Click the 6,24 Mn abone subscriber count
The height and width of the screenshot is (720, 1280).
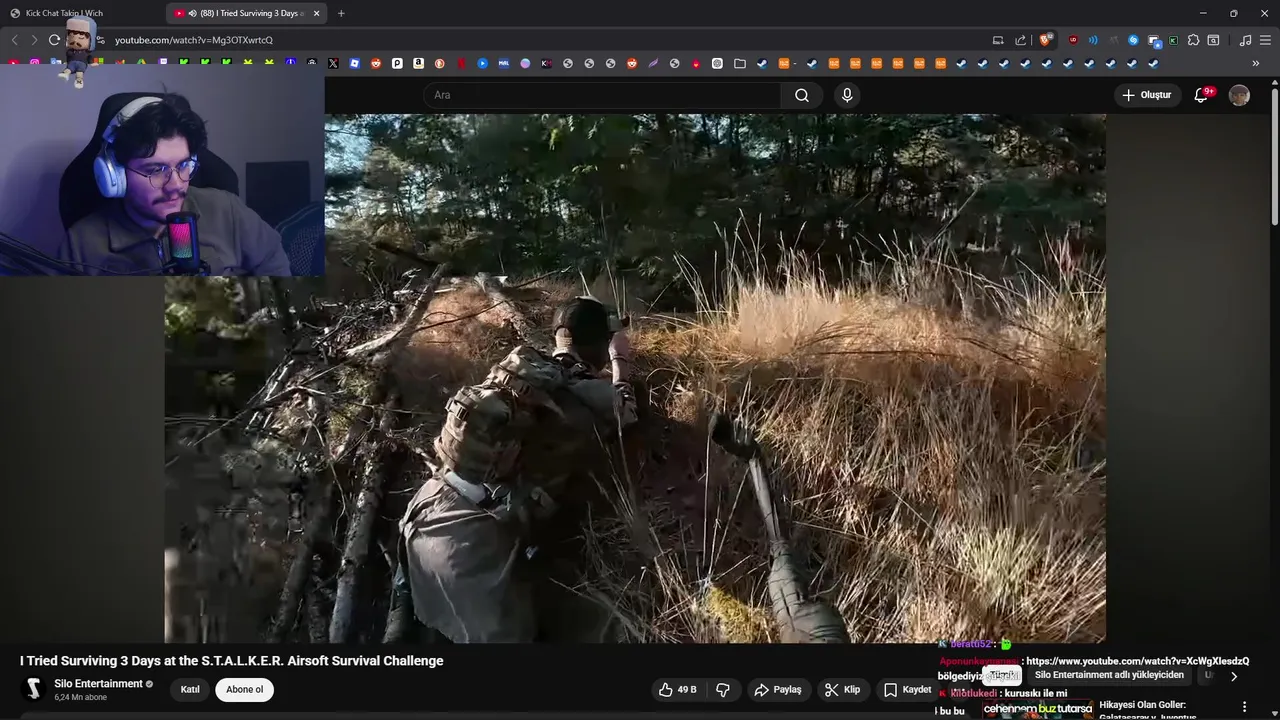tap(80, 697)
